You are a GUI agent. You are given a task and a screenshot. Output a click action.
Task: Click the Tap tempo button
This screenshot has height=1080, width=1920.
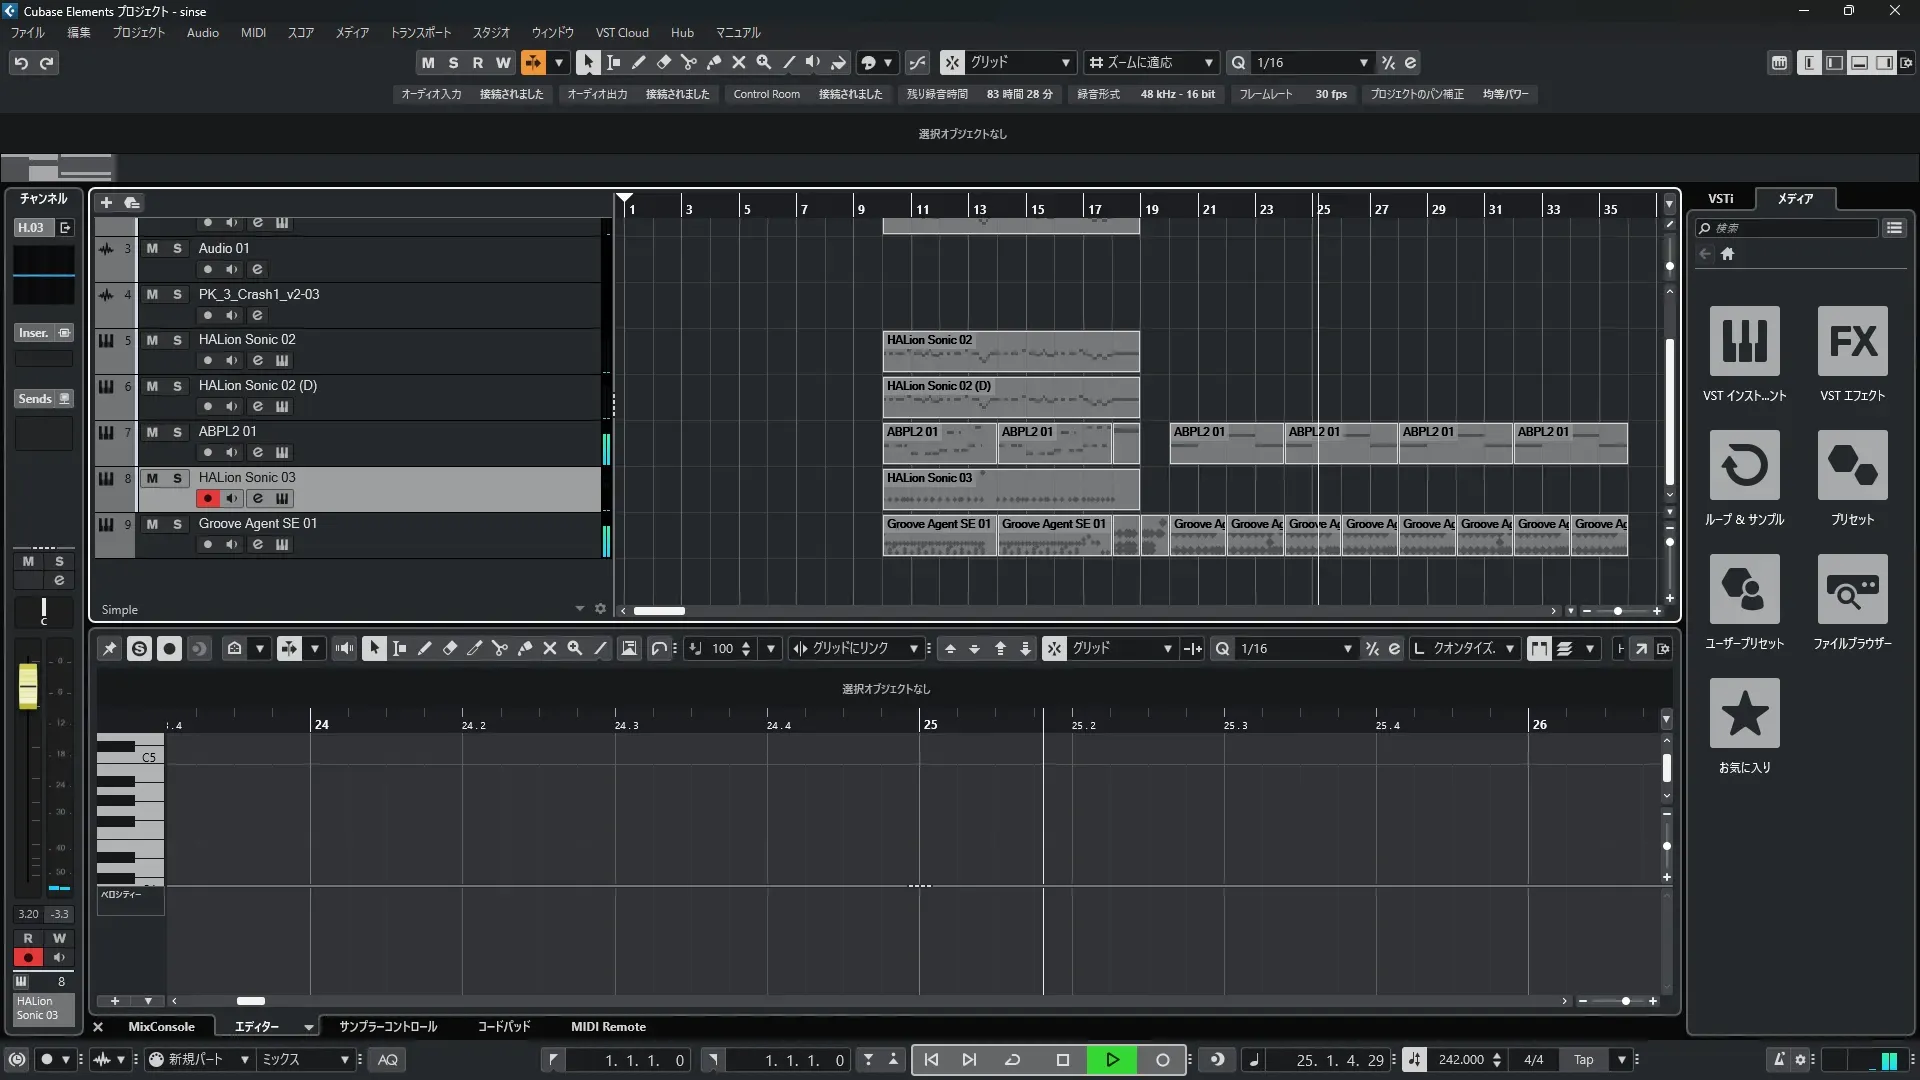[1583, 1060]
